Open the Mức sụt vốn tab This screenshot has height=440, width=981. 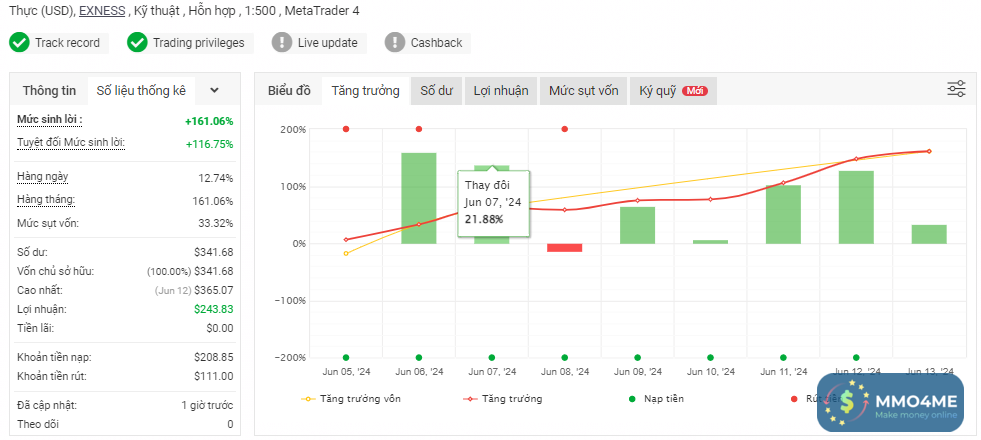584,91
